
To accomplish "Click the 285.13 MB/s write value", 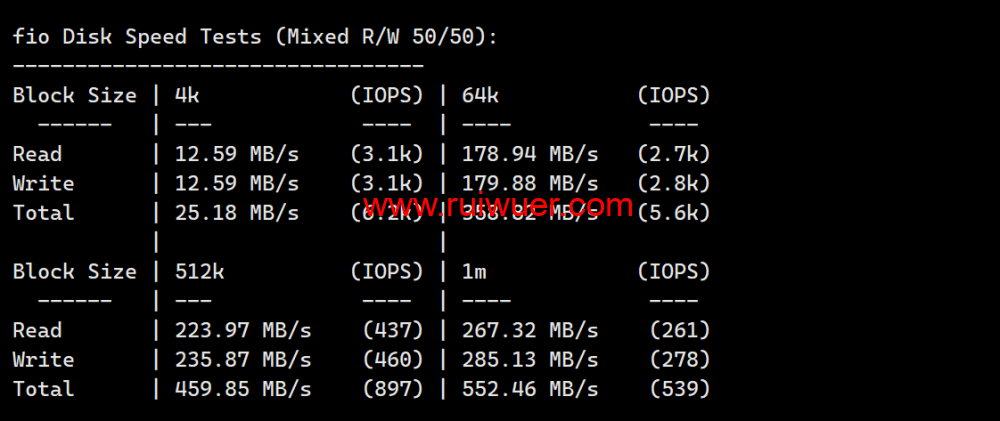I will tap(530, 360).
